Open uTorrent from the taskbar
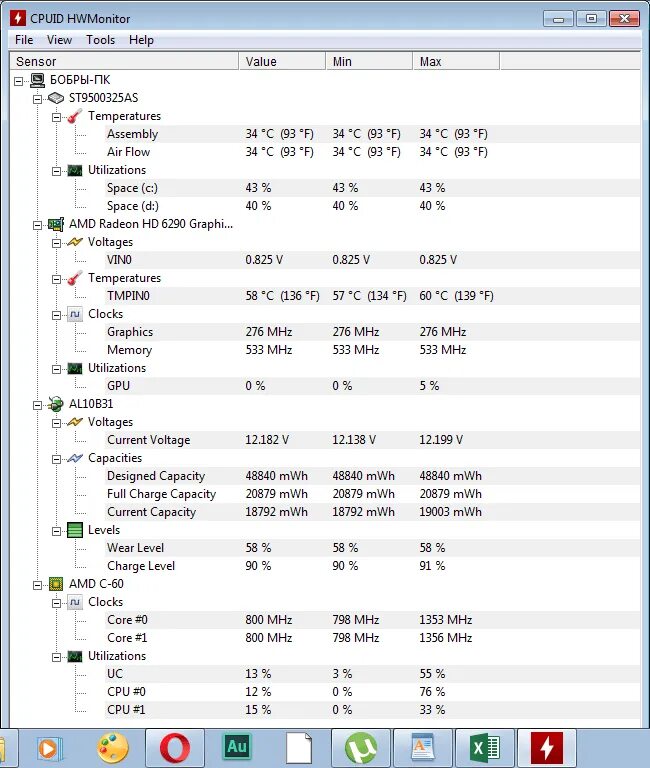This screenshot has height=768, width=650. coord(361,748)
